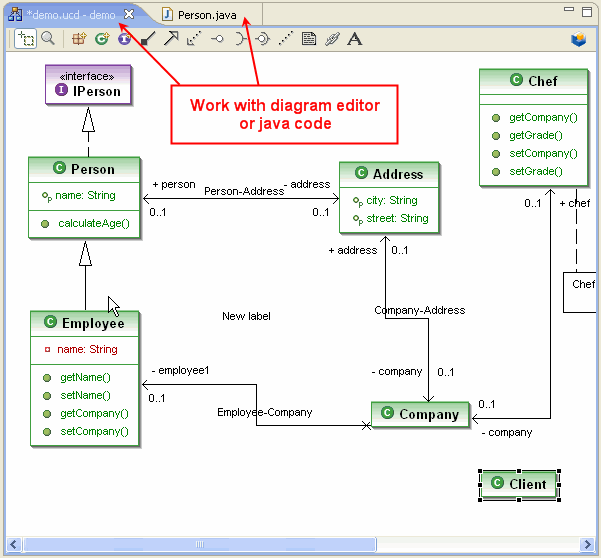The width and height of the screenshot is (601, 558).
Task: Click the Company-Address association label
Action: coord(420,310)
